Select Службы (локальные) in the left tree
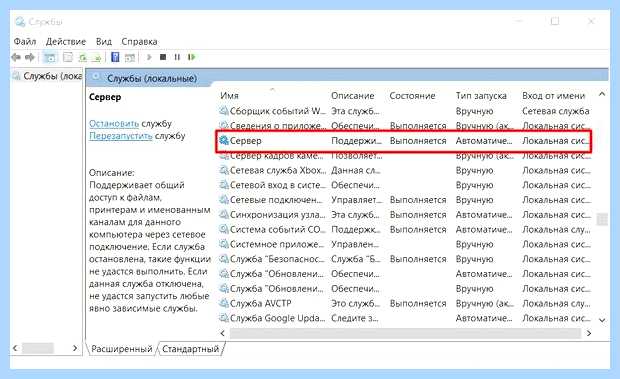620x379 pixels. pos(47,76)
